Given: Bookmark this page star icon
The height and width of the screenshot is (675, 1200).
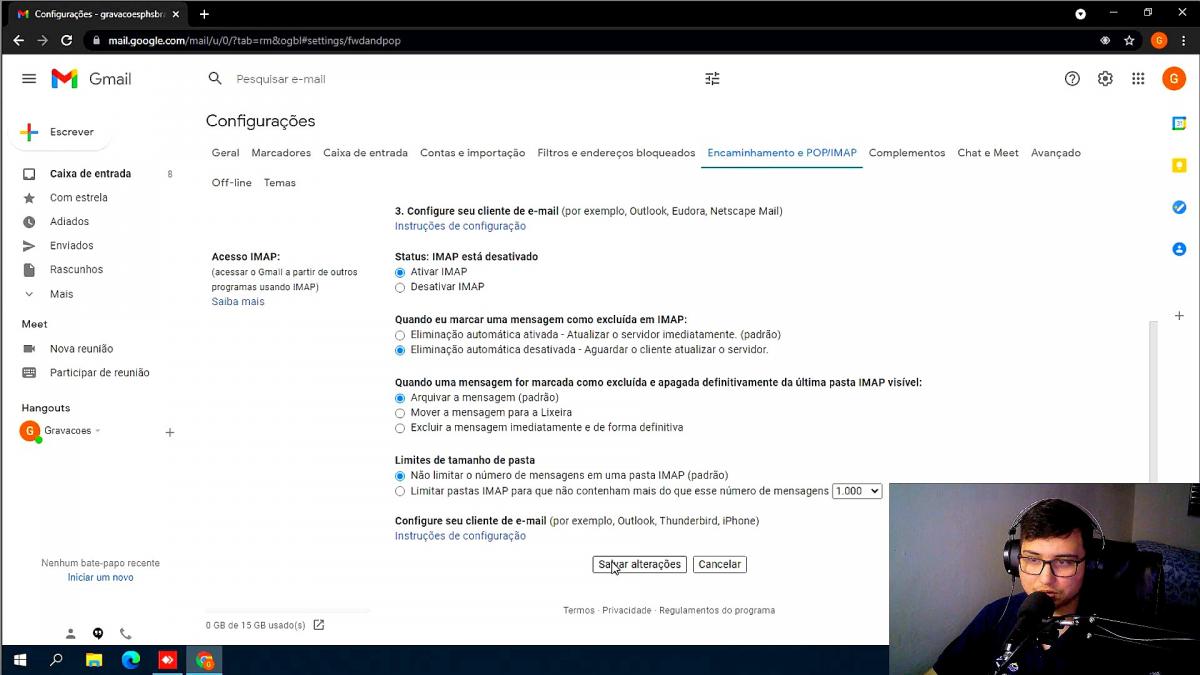Looking at the screenshot, I should point(1129,41).
